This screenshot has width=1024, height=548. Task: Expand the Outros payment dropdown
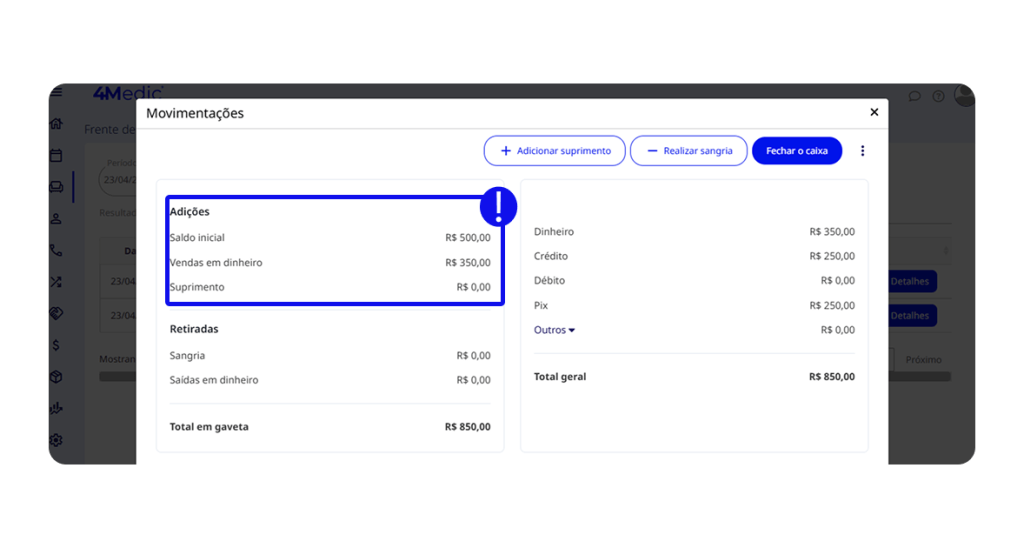tap(554, 330)
